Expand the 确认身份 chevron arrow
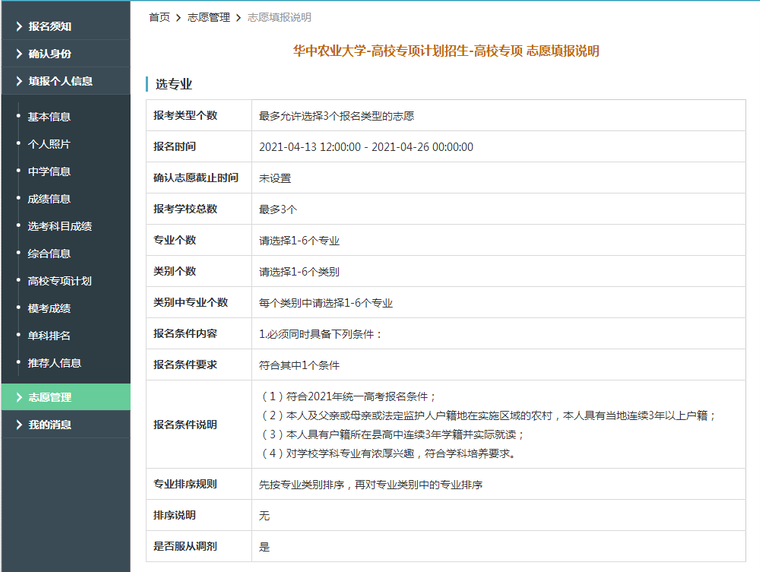 pos(19,54)
